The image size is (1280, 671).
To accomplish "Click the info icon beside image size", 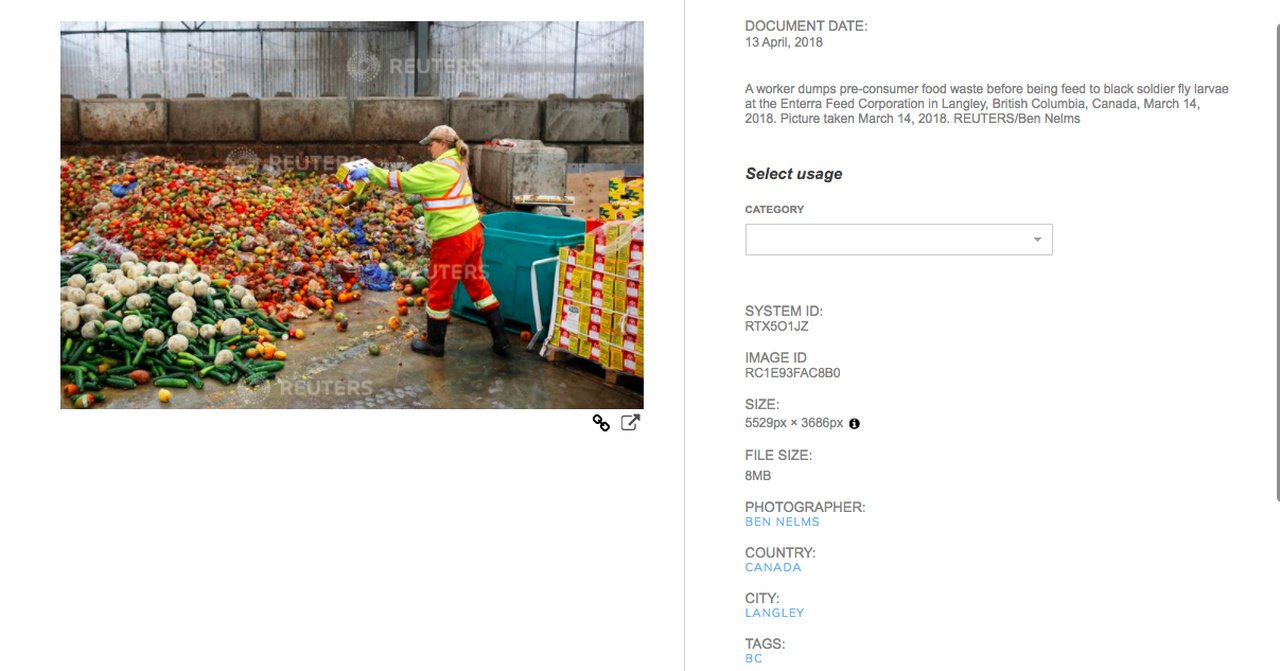I will click(x=854, y=423).
